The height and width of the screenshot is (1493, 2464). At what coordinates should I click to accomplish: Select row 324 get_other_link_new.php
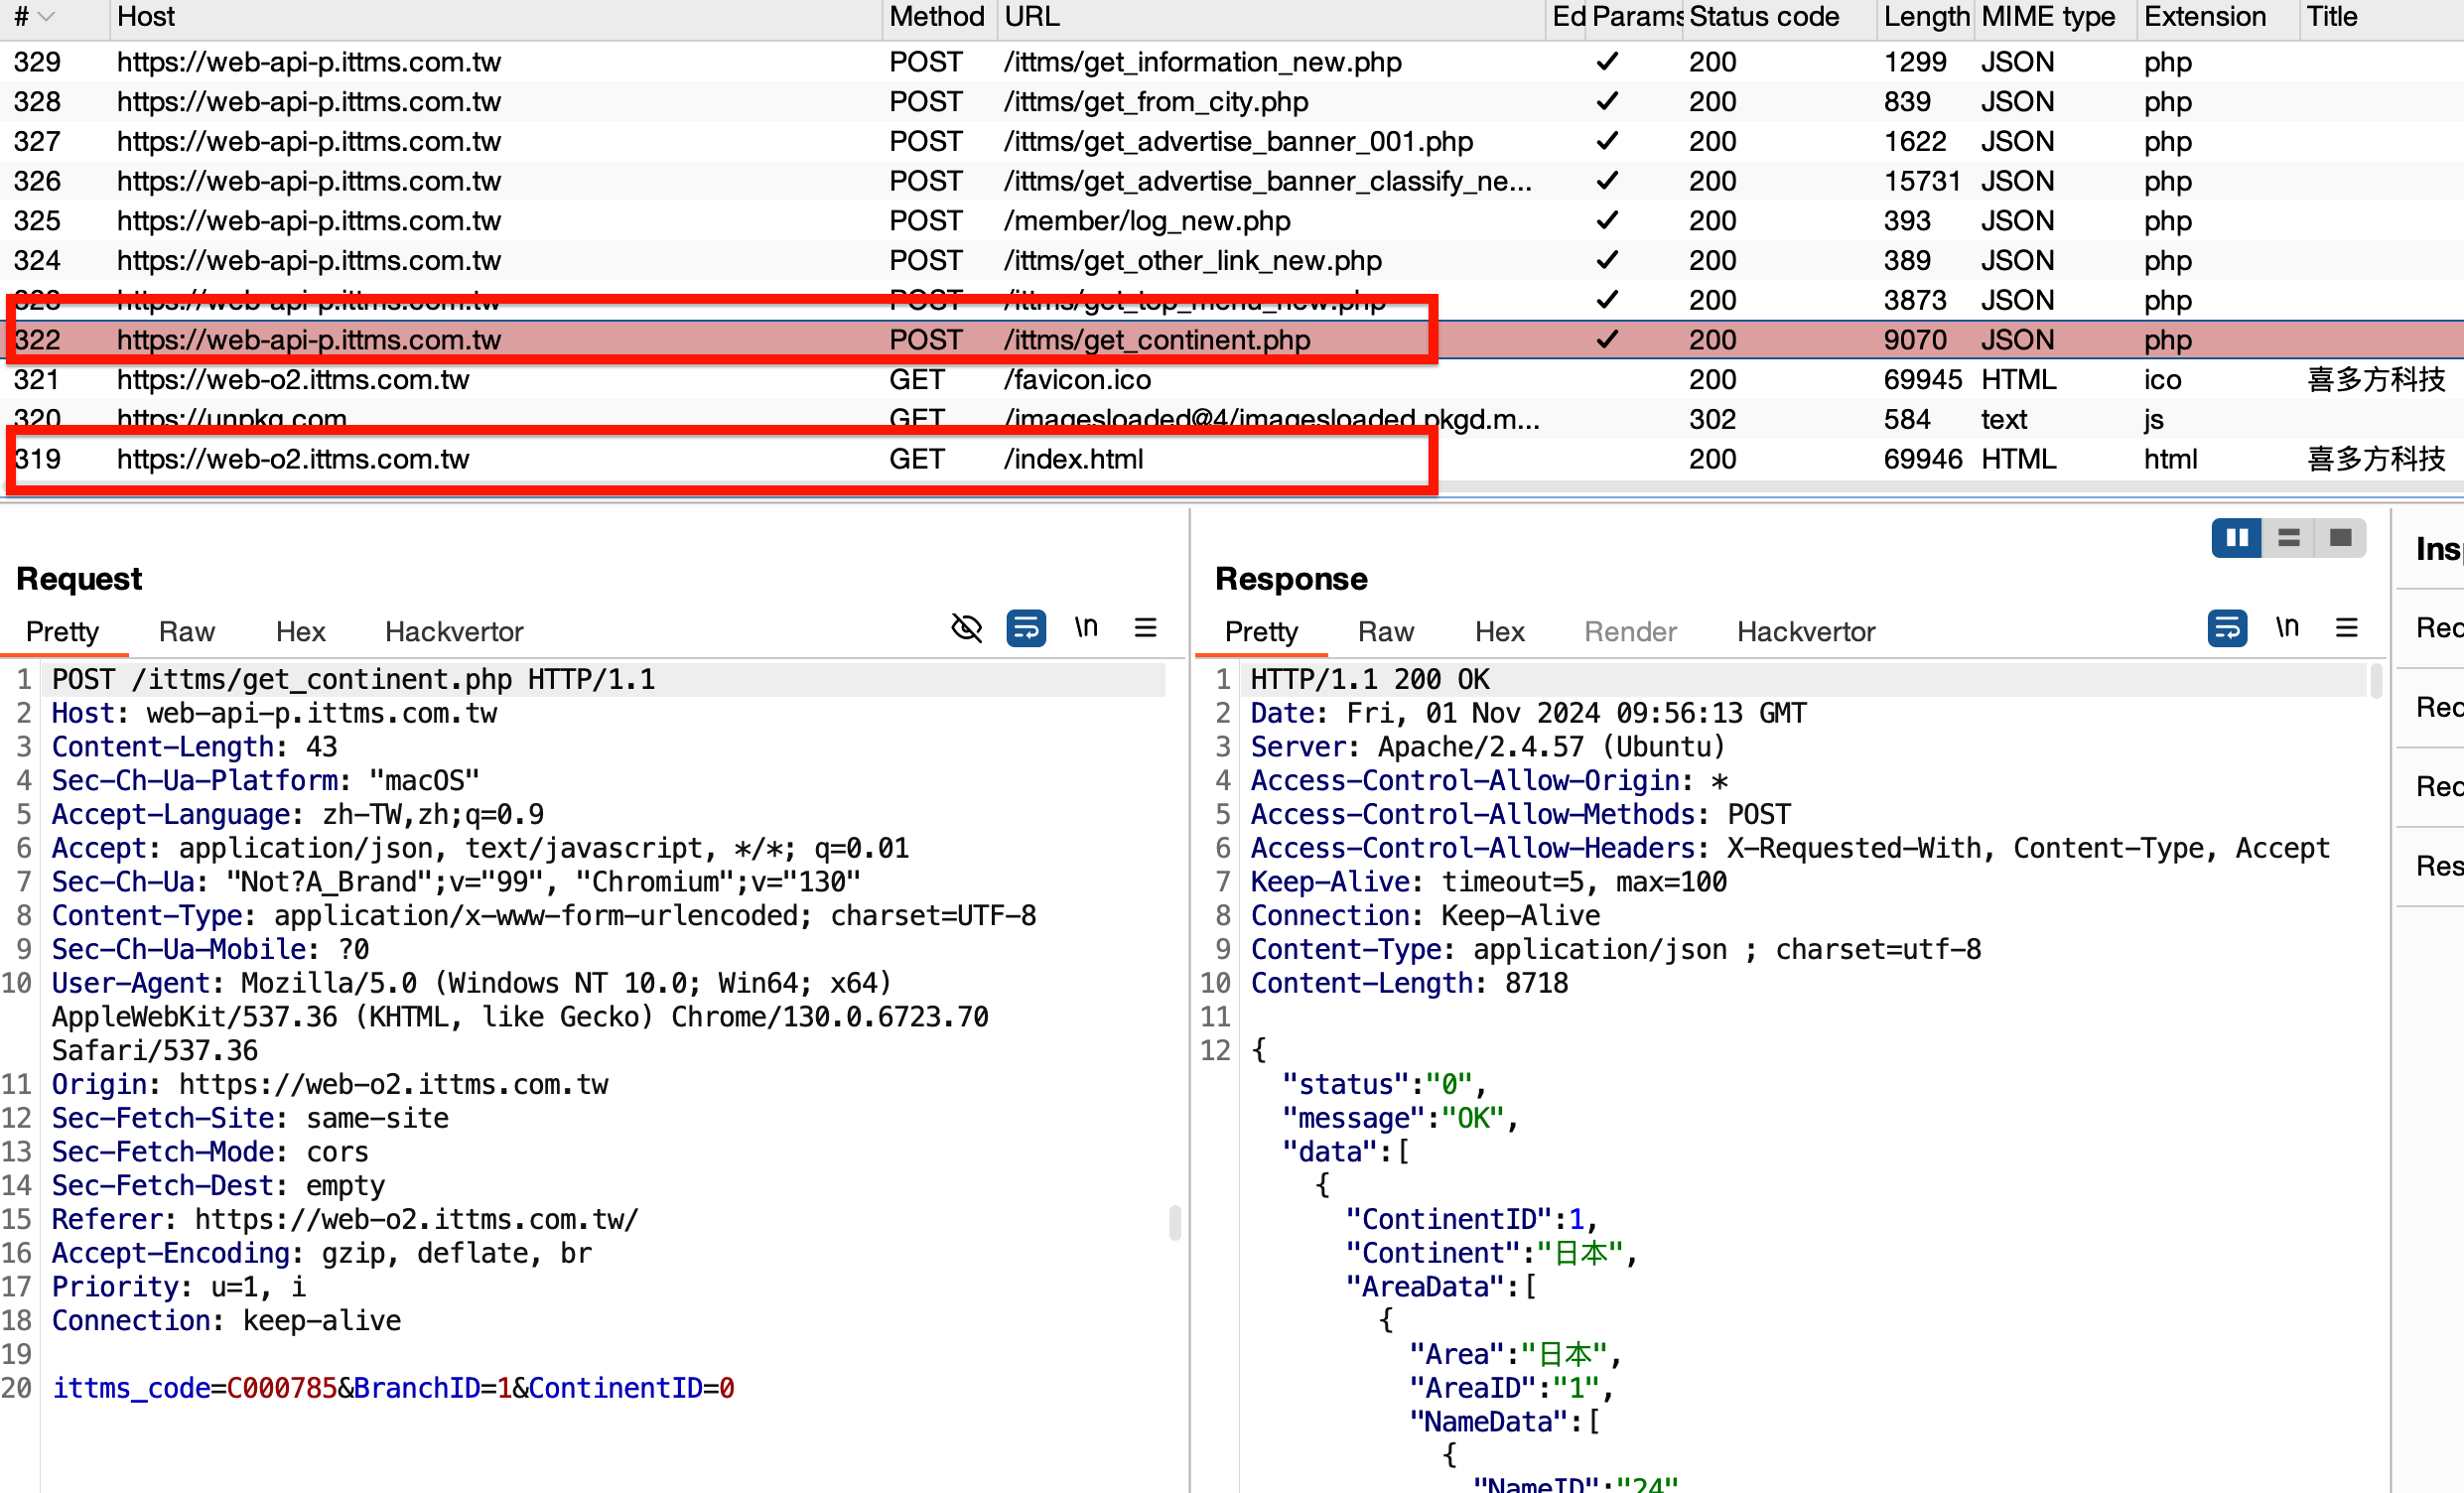point(1232,261)
